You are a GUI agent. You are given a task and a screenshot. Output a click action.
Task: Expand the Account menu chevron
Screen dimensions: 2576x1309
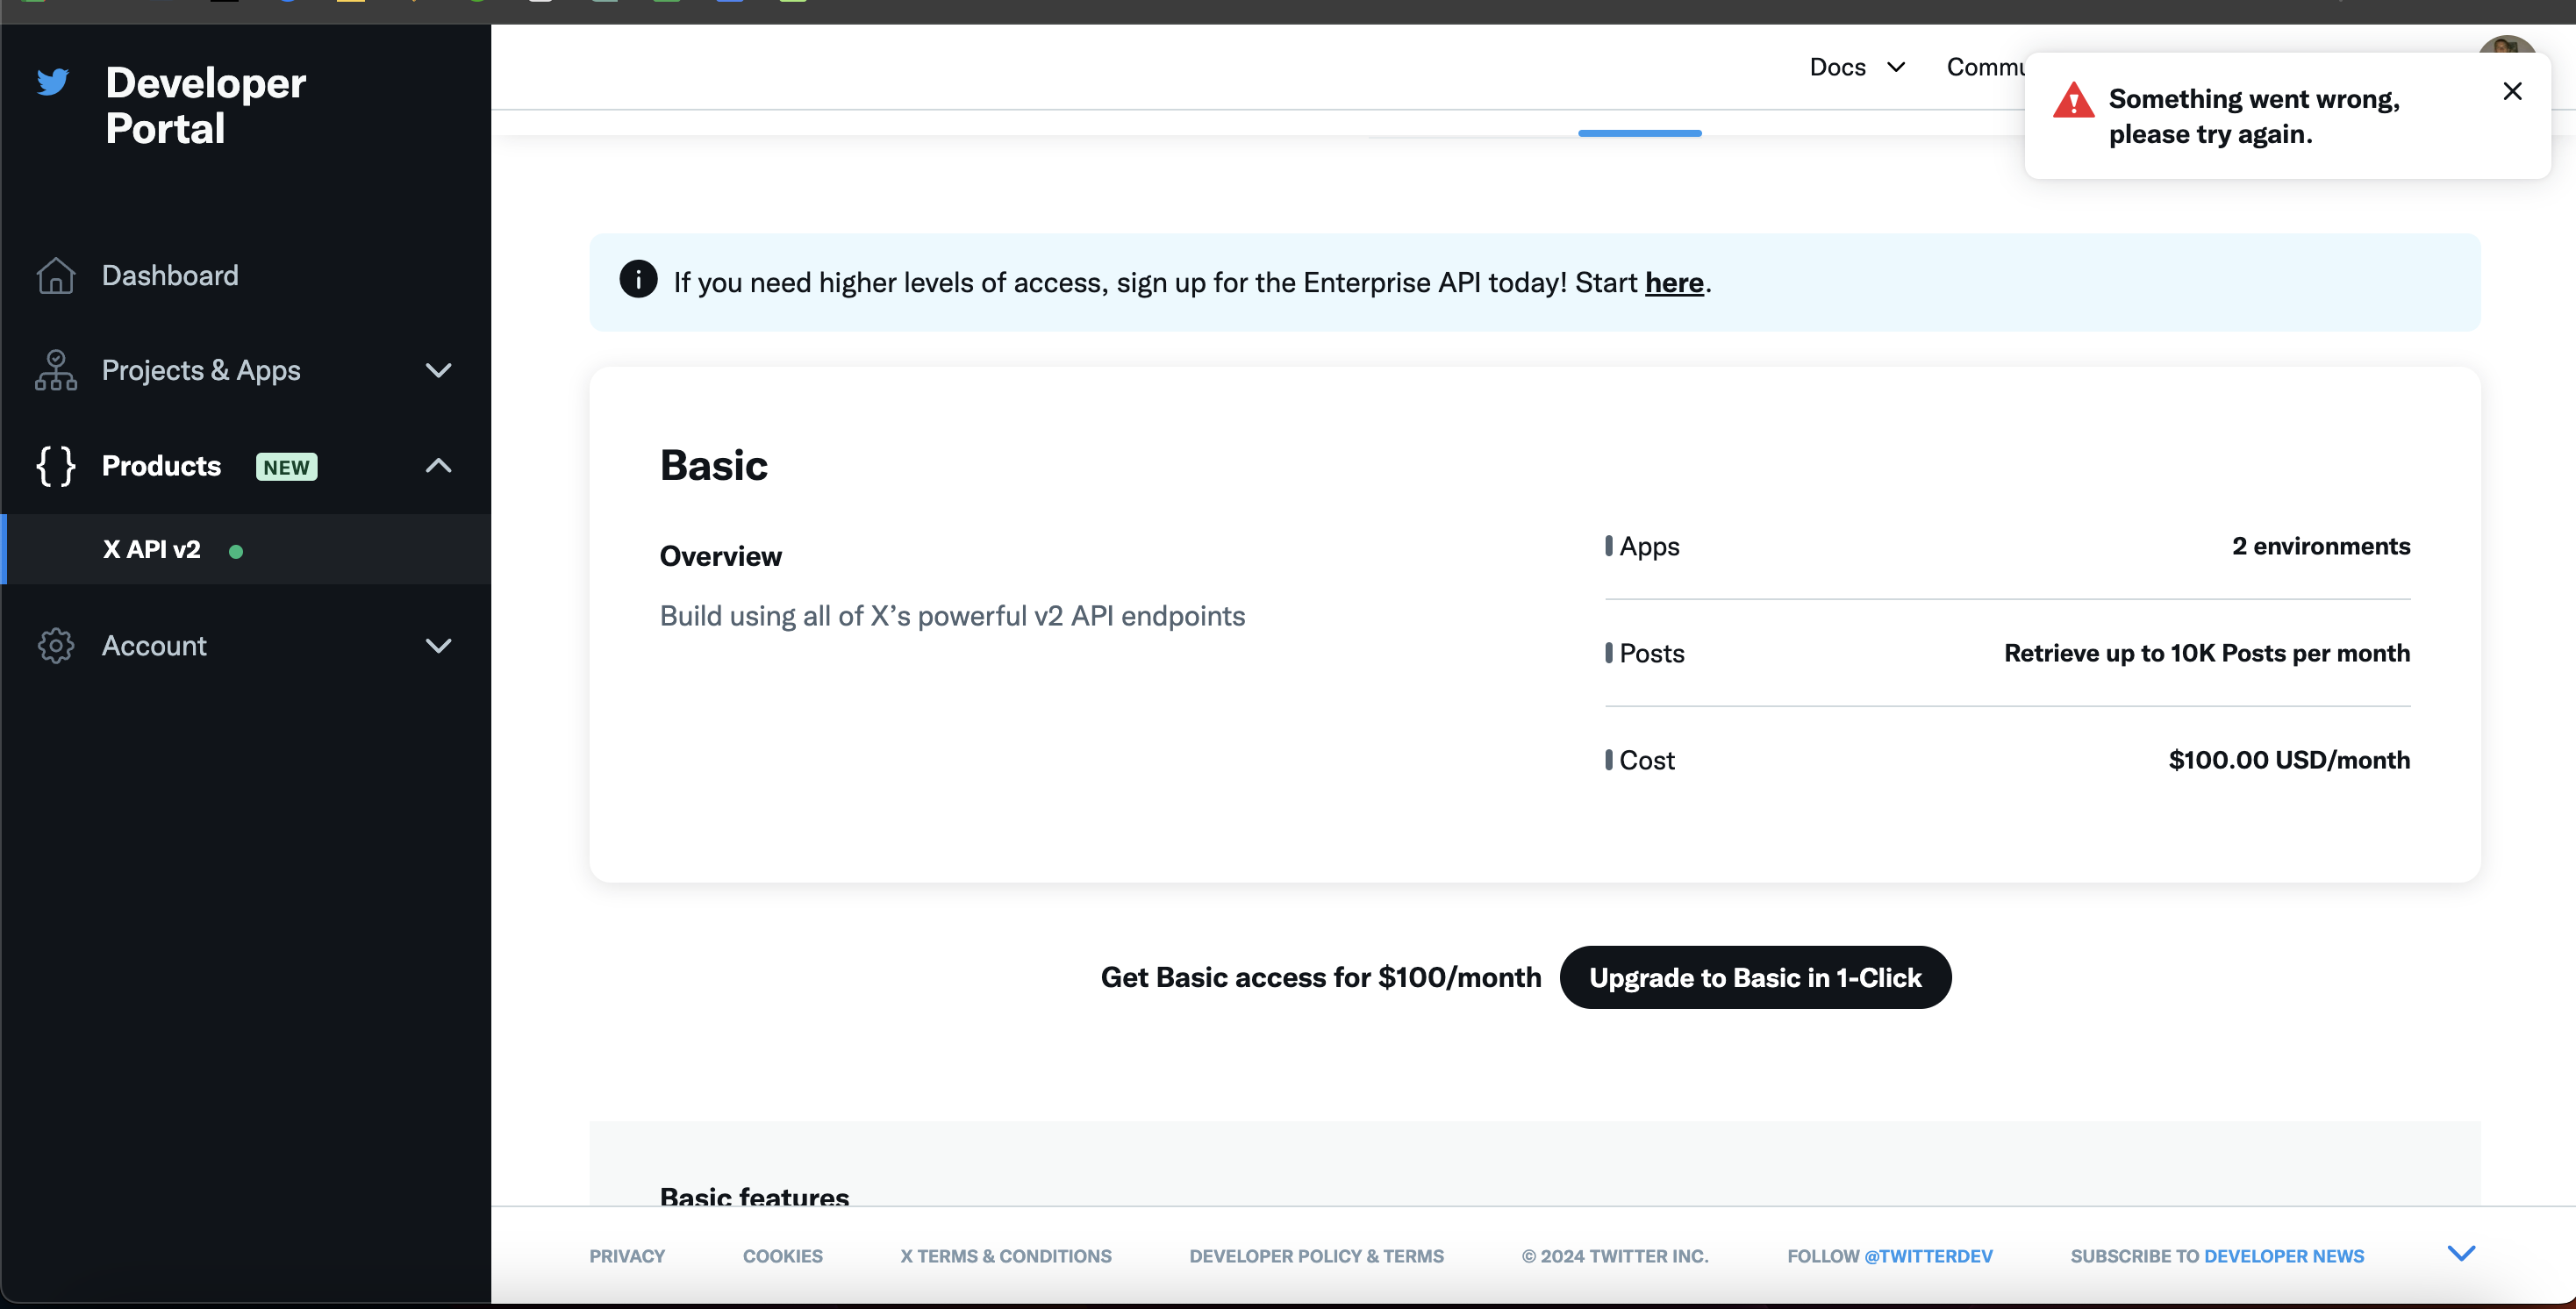pos(438,646)
